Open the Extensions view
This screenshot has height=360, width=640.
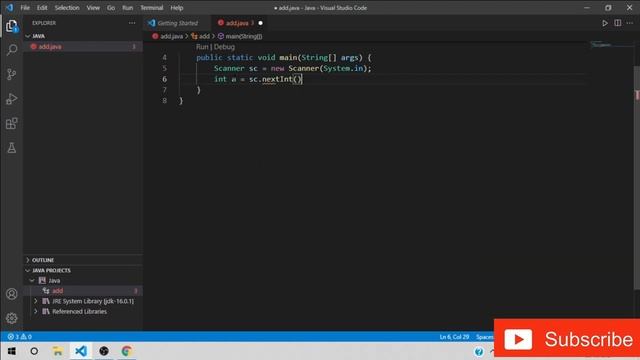coord(11,123)
